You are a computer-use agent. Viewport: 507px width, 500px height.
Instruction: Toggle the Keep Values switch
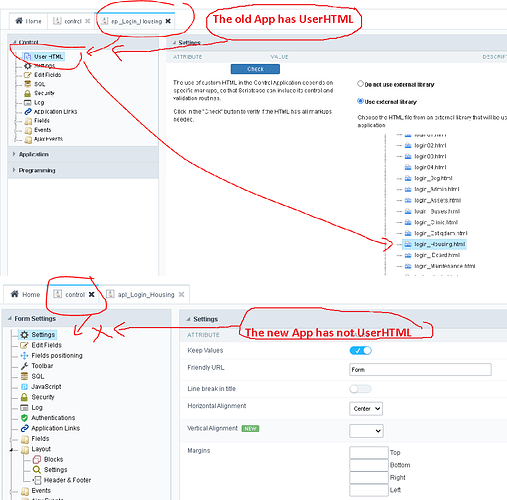360,351
